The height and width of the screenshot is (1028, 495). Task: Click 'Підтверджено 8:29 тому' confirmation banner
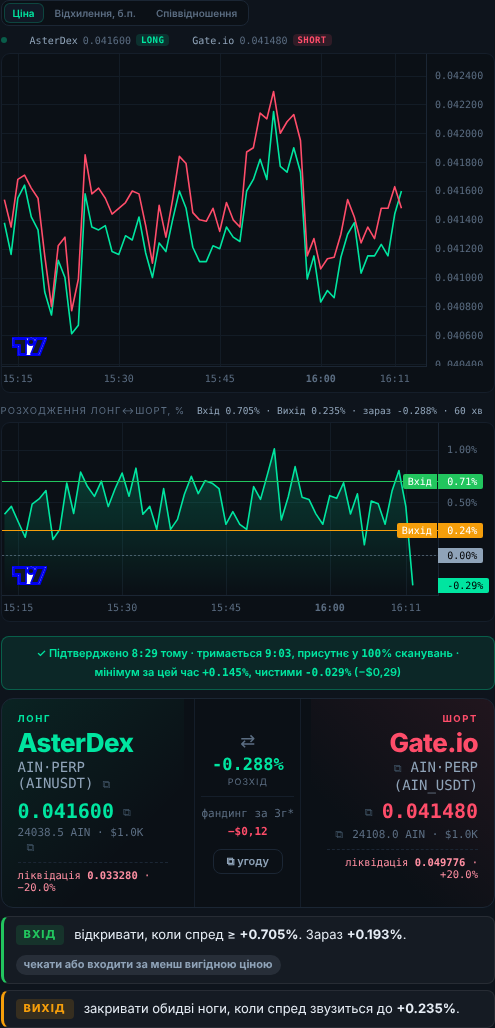248,663
